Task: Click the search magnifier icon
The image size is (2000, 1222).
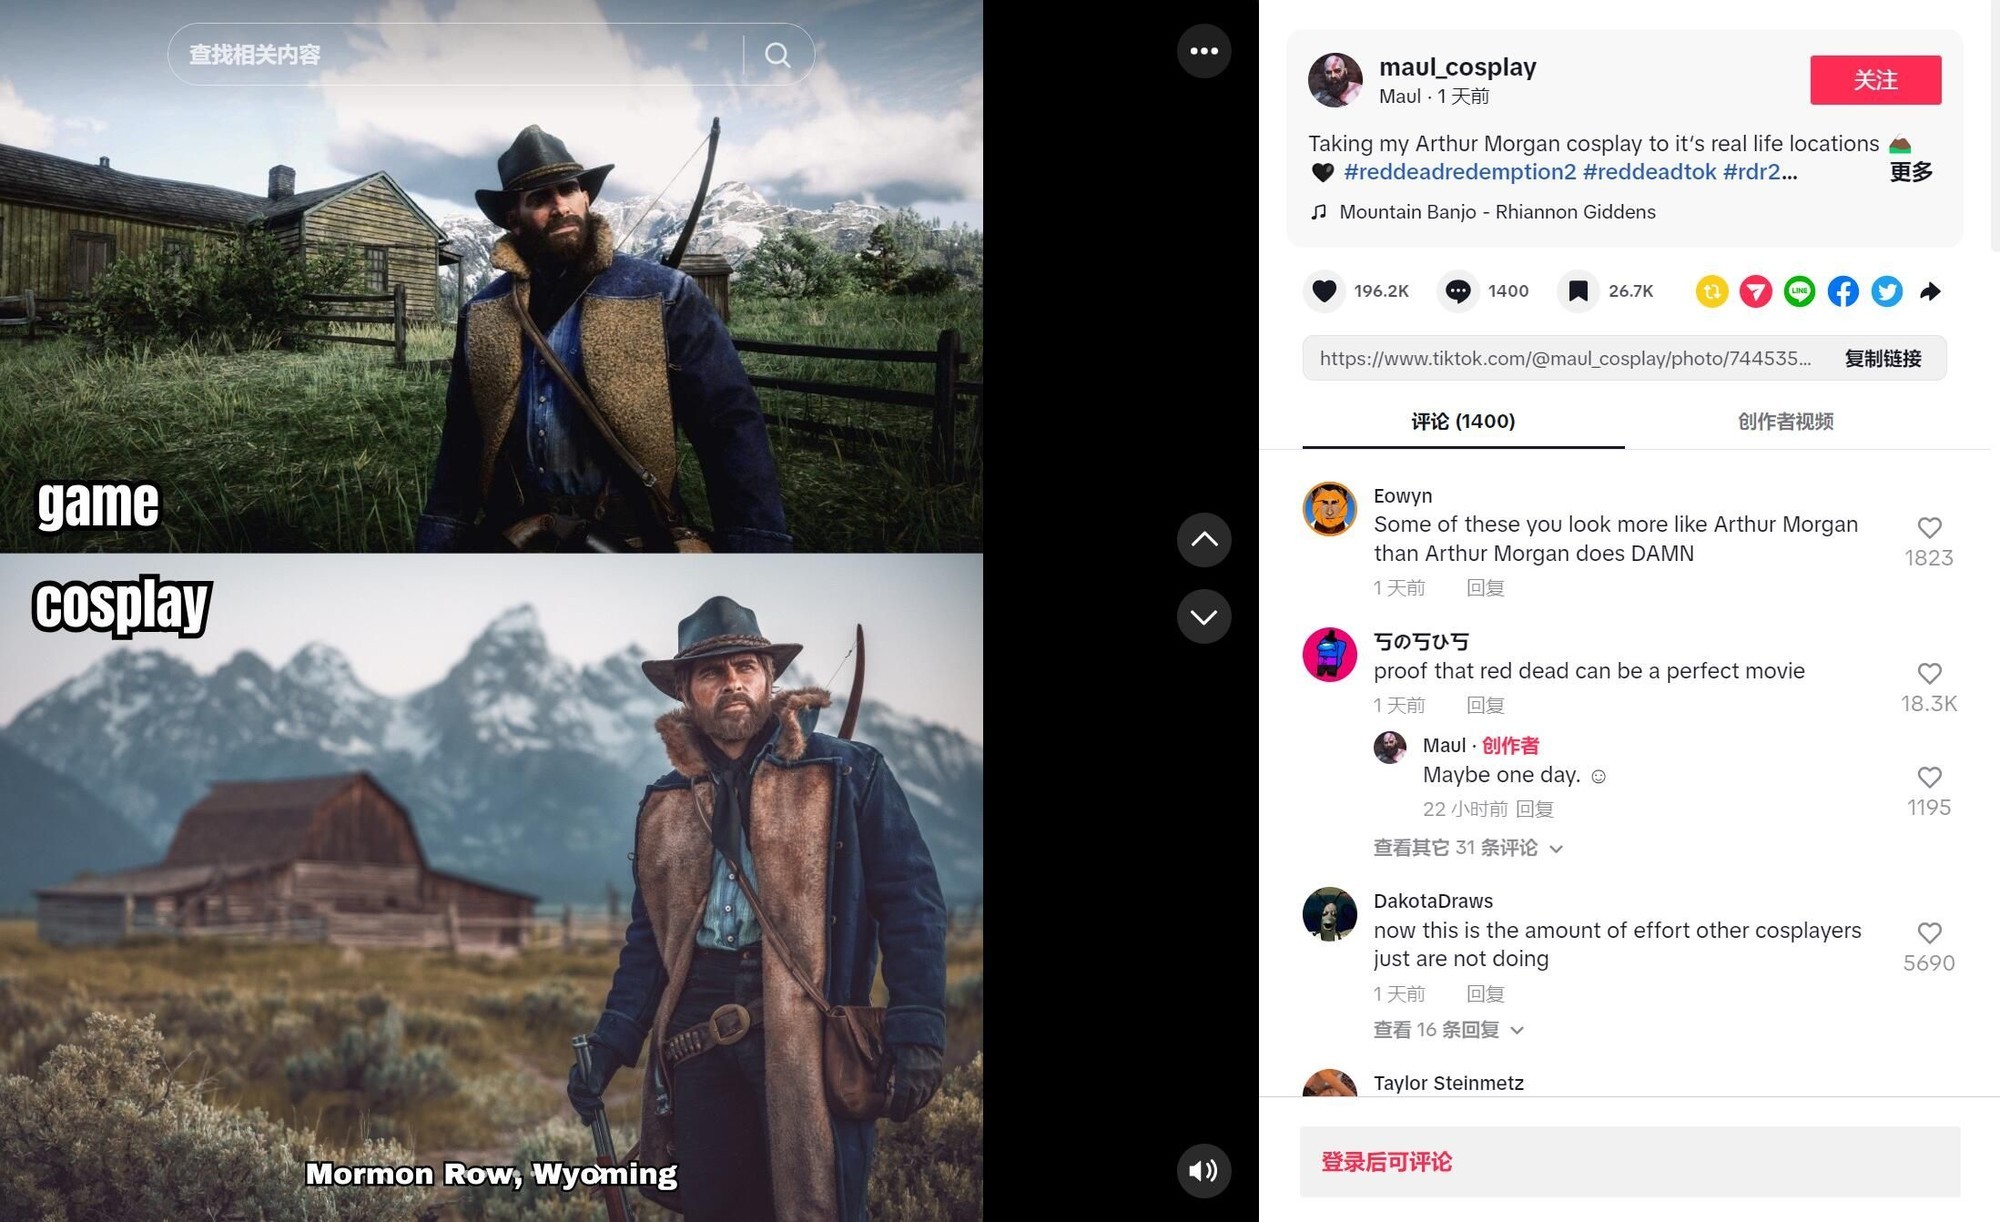Action: tap(777, 54)
